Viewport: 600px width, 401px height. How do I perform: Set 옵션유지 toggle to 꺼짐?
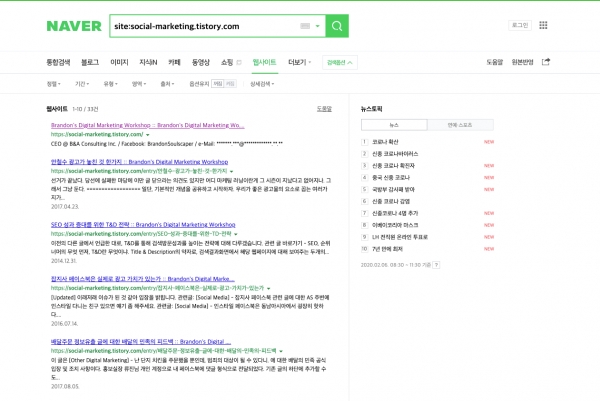click(x=218, y=84)
